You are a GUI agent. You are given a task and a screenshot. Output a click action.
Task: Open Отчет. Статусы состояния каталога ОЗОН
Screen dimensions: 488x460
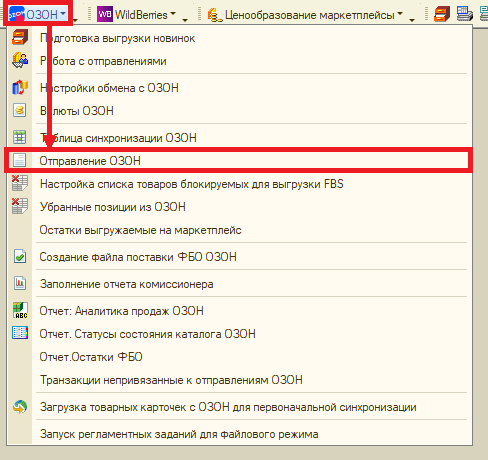click(x=240, y=334)
